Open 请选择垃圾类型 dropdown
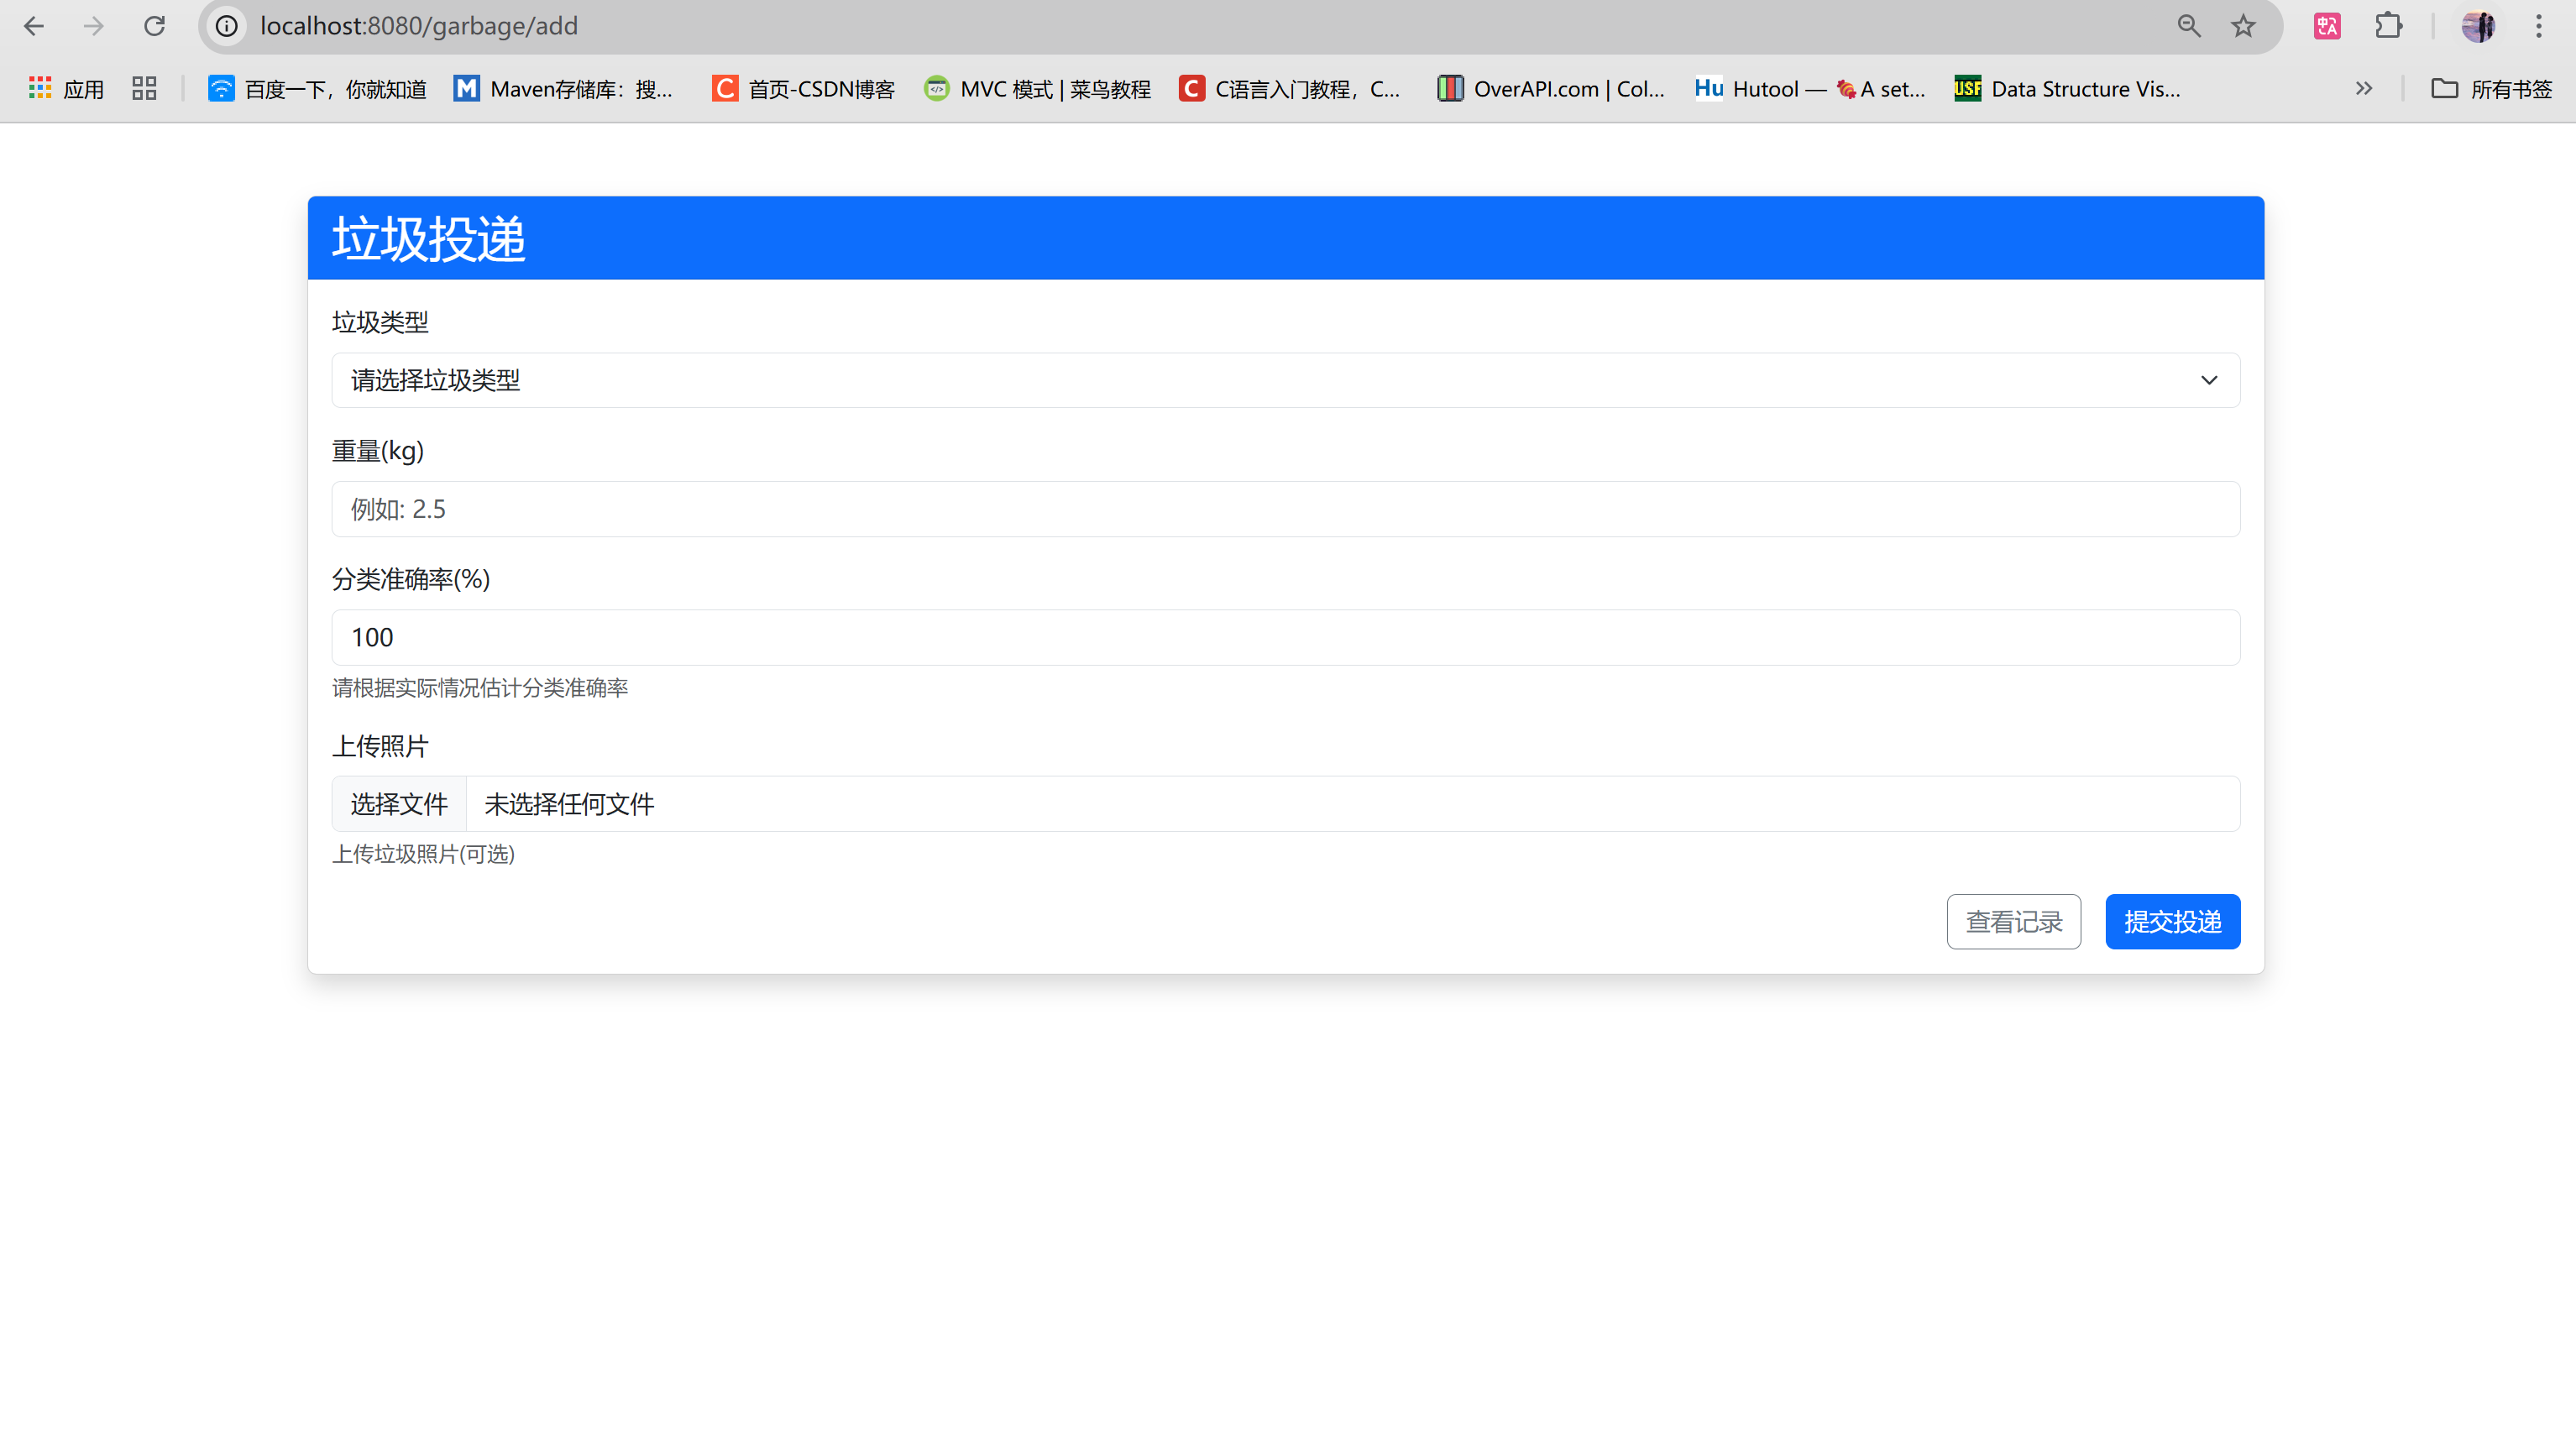This screenshot has width=2576, height=1443. click(1286, 380)
